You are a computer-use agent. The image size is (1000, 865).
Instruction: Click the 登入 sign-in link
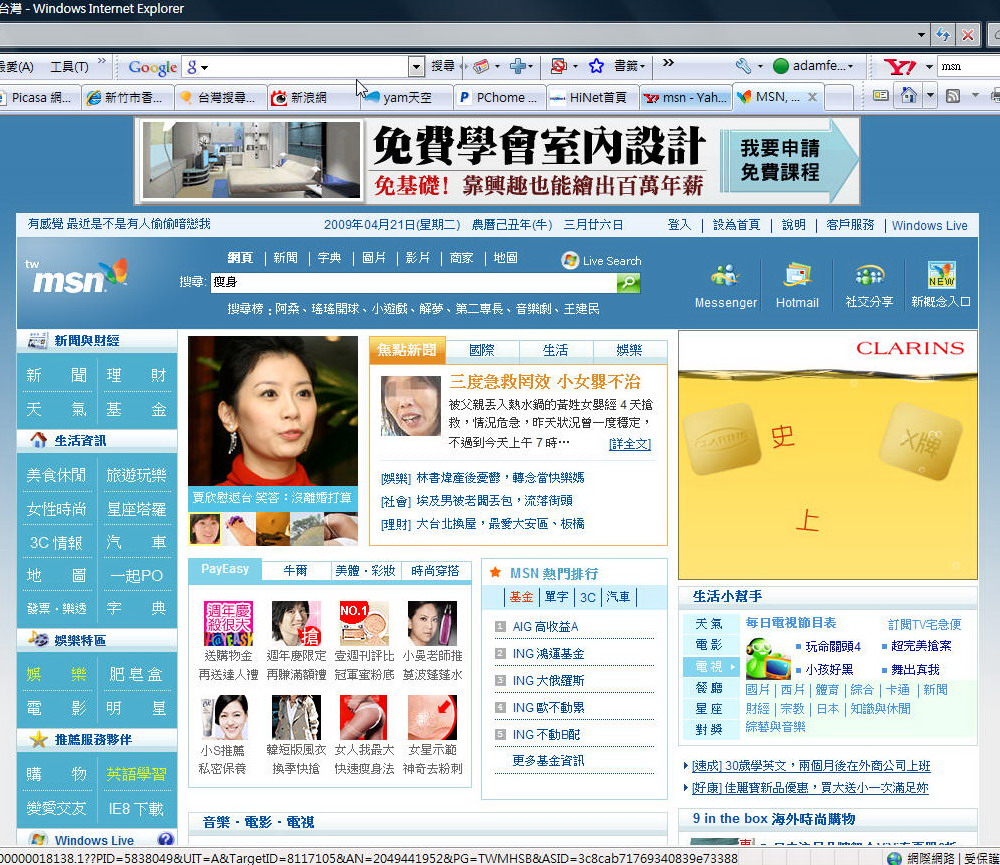(679, 225)
